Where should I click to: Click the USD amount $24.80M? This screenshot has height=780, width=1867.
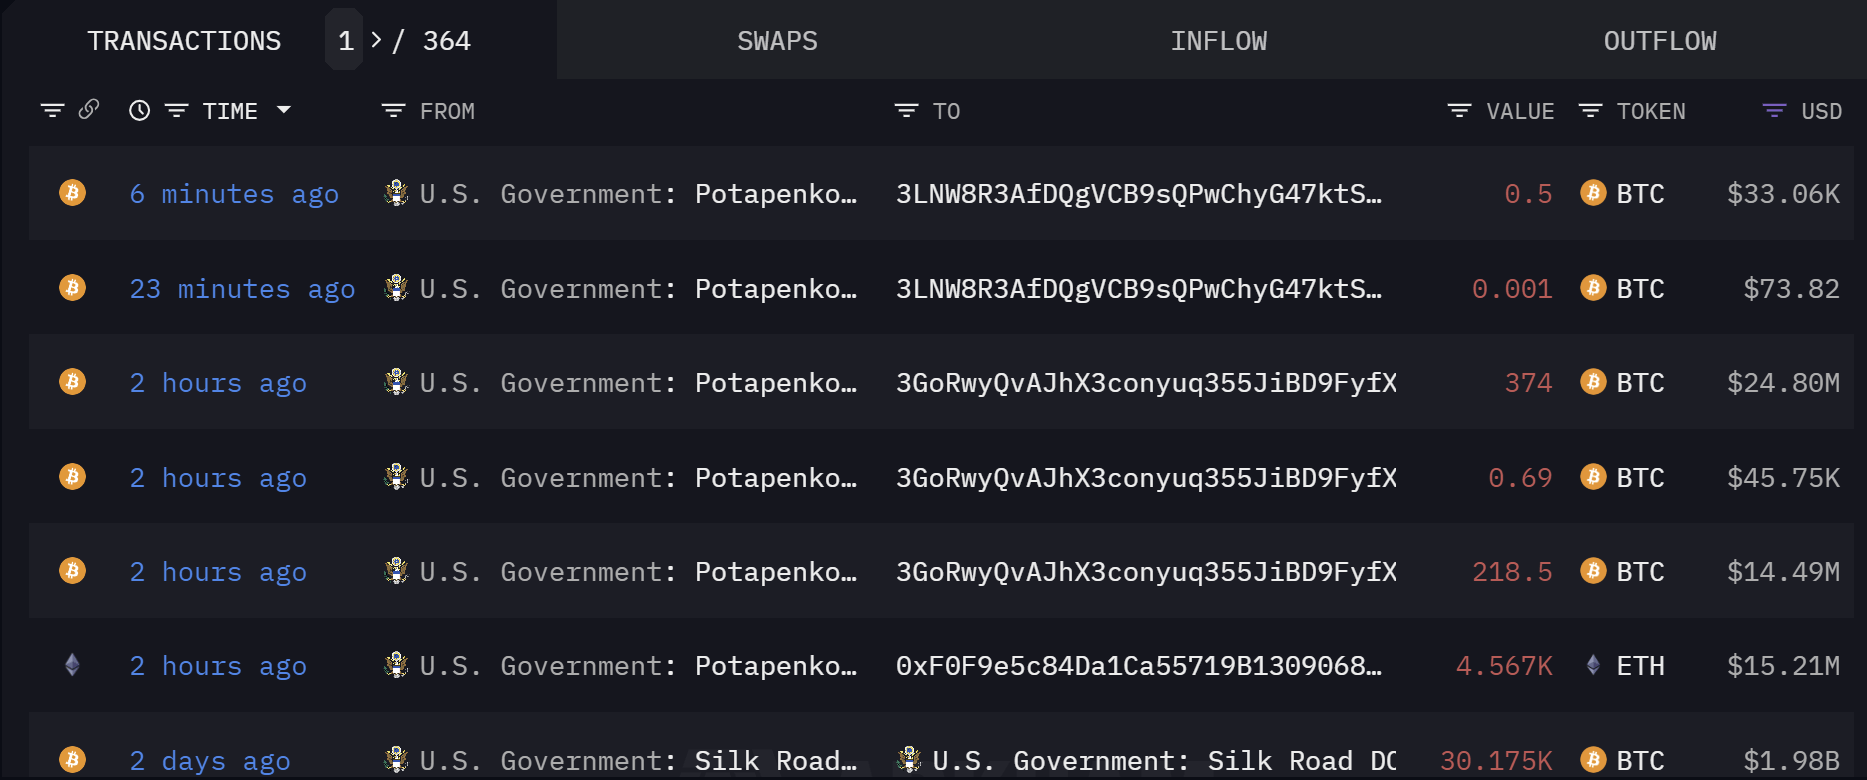tap(1783, 382)
